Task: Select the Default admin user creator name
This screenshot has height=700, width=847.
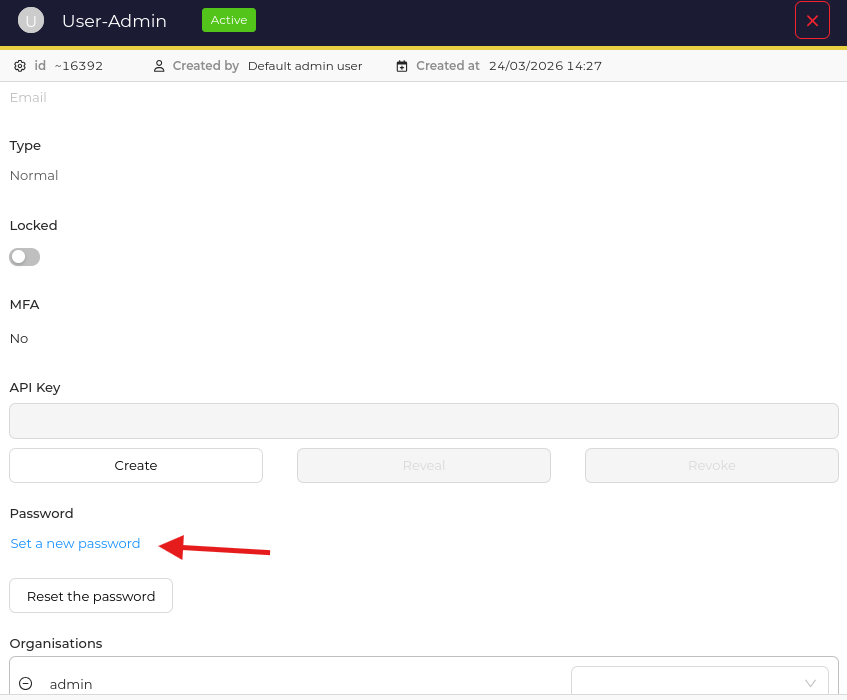Action: pos(305,66)
